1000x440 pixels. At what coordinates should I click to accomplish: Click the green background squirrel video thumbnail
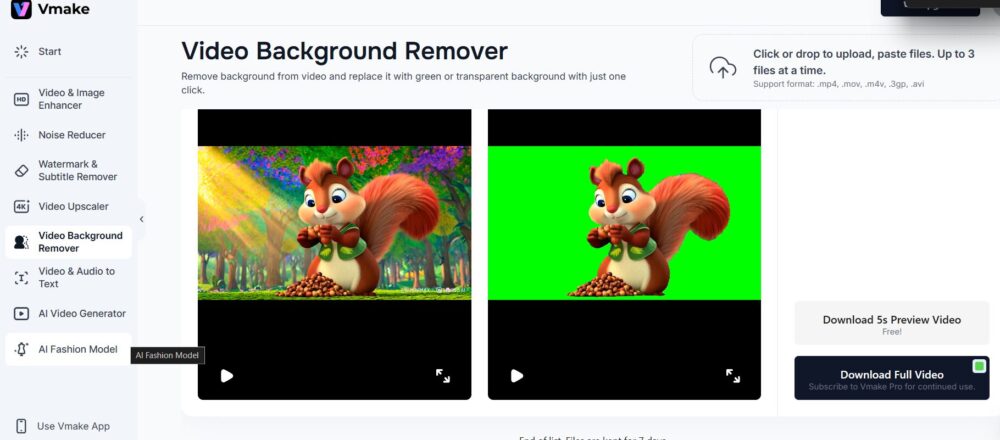click(624, 223)
